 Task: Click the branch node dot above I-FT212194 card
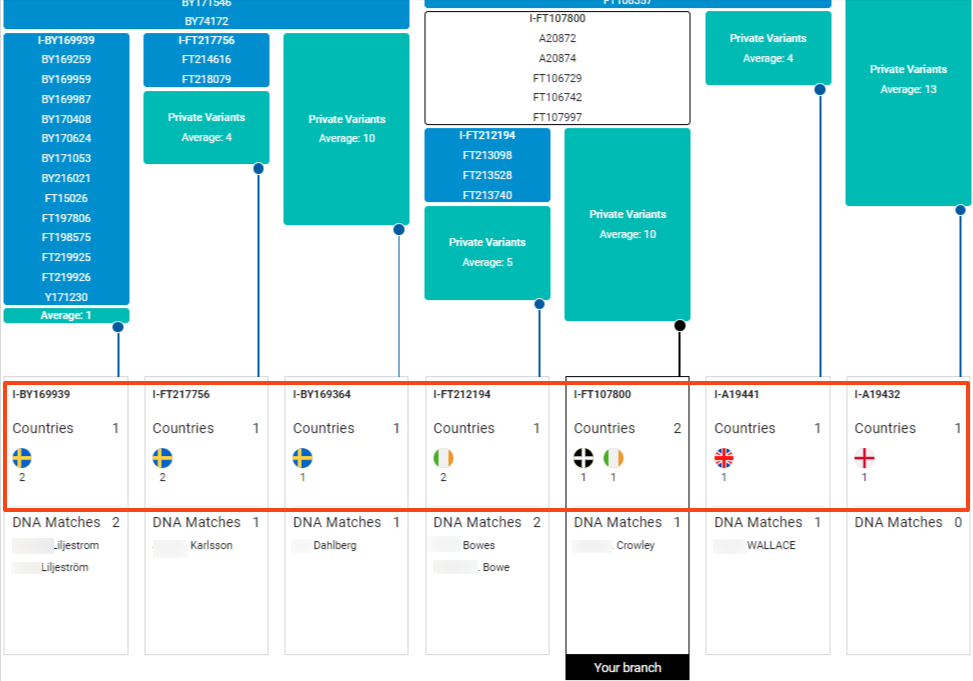click(539, 304)
